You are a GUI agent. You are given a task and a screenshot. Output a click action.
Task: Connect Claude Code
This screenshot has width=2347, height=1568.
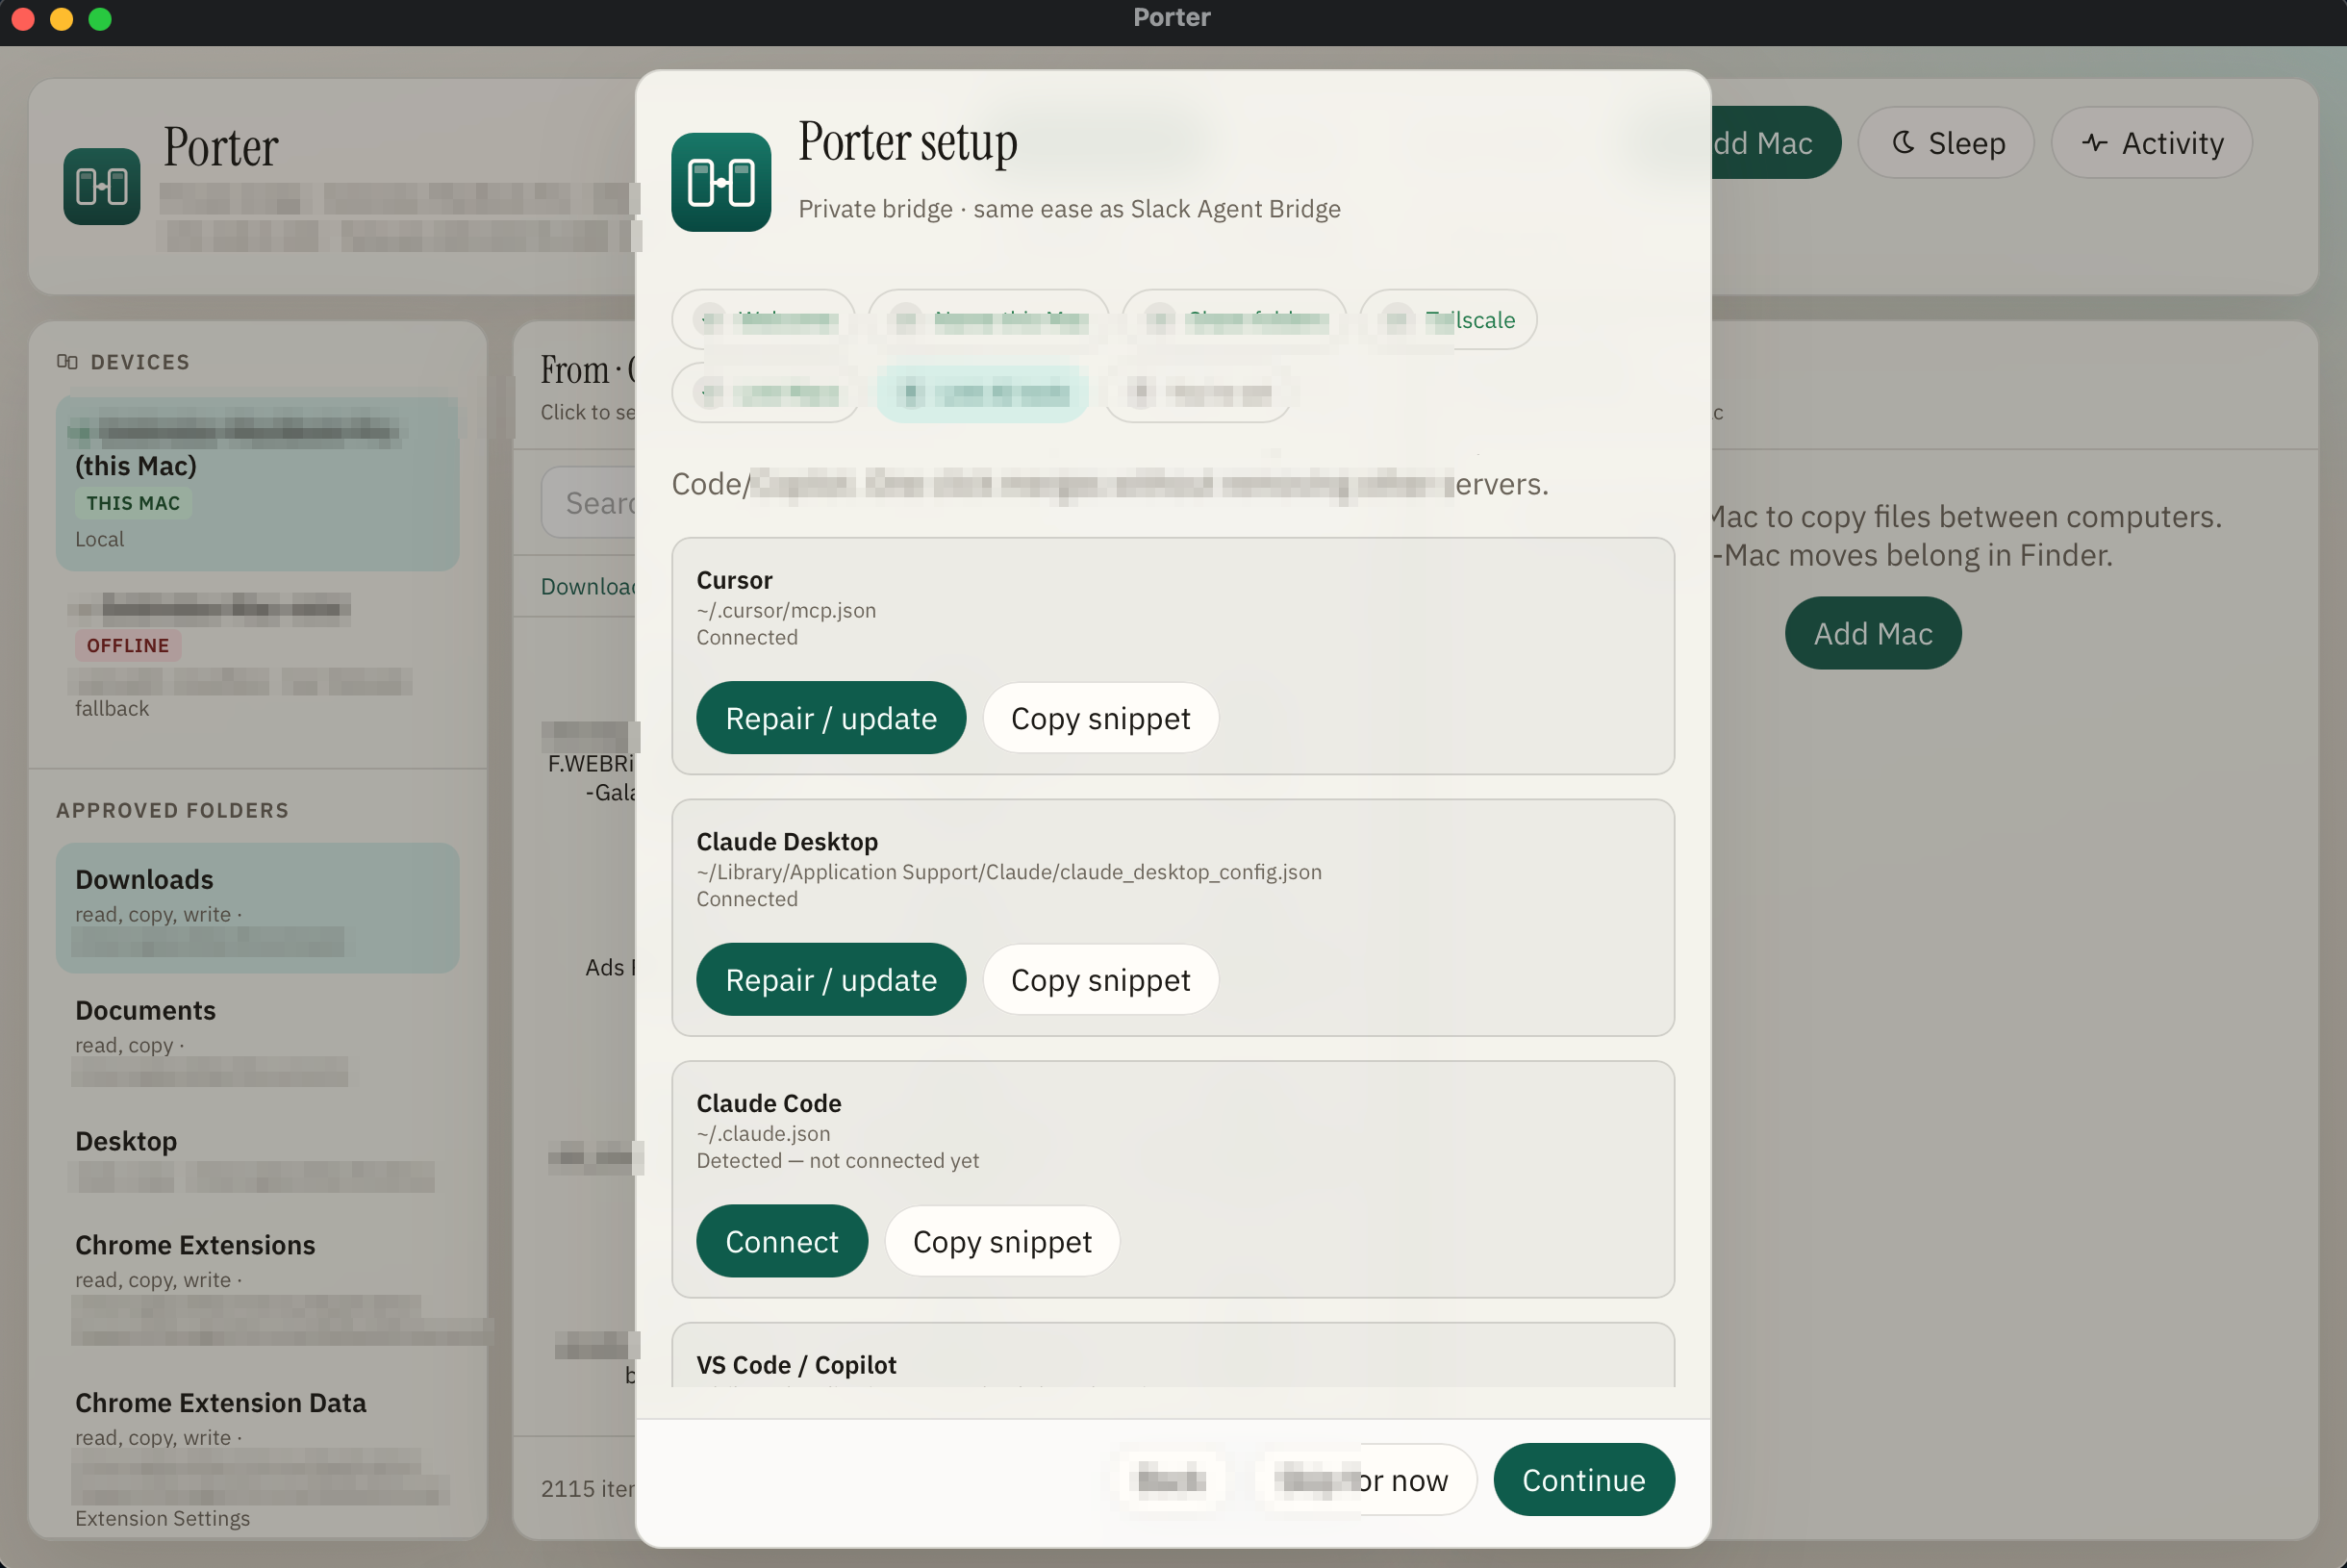[x=782, y=1241]
